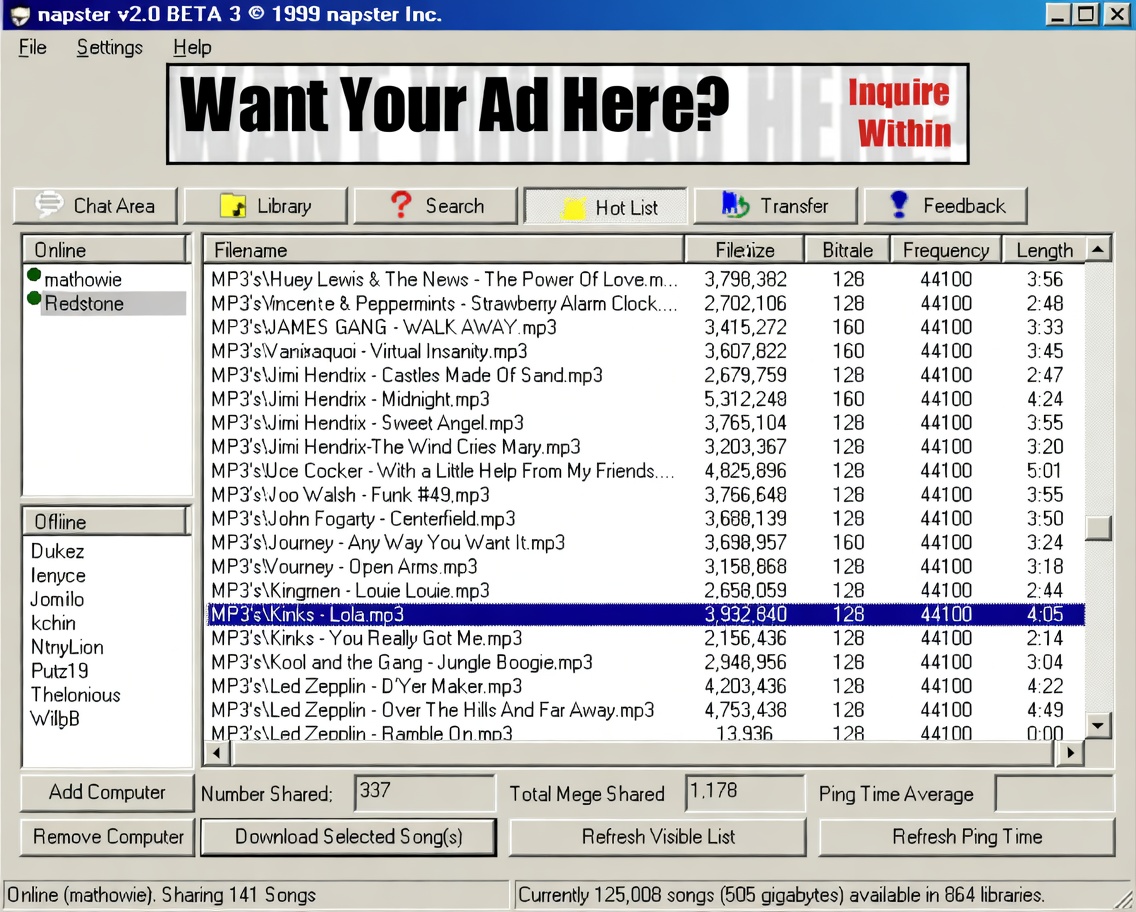Select Jimi Hendrix - Sweet Angel.mp3
Viewport: 1136px width, 912px height.
[x=645, y=423]
